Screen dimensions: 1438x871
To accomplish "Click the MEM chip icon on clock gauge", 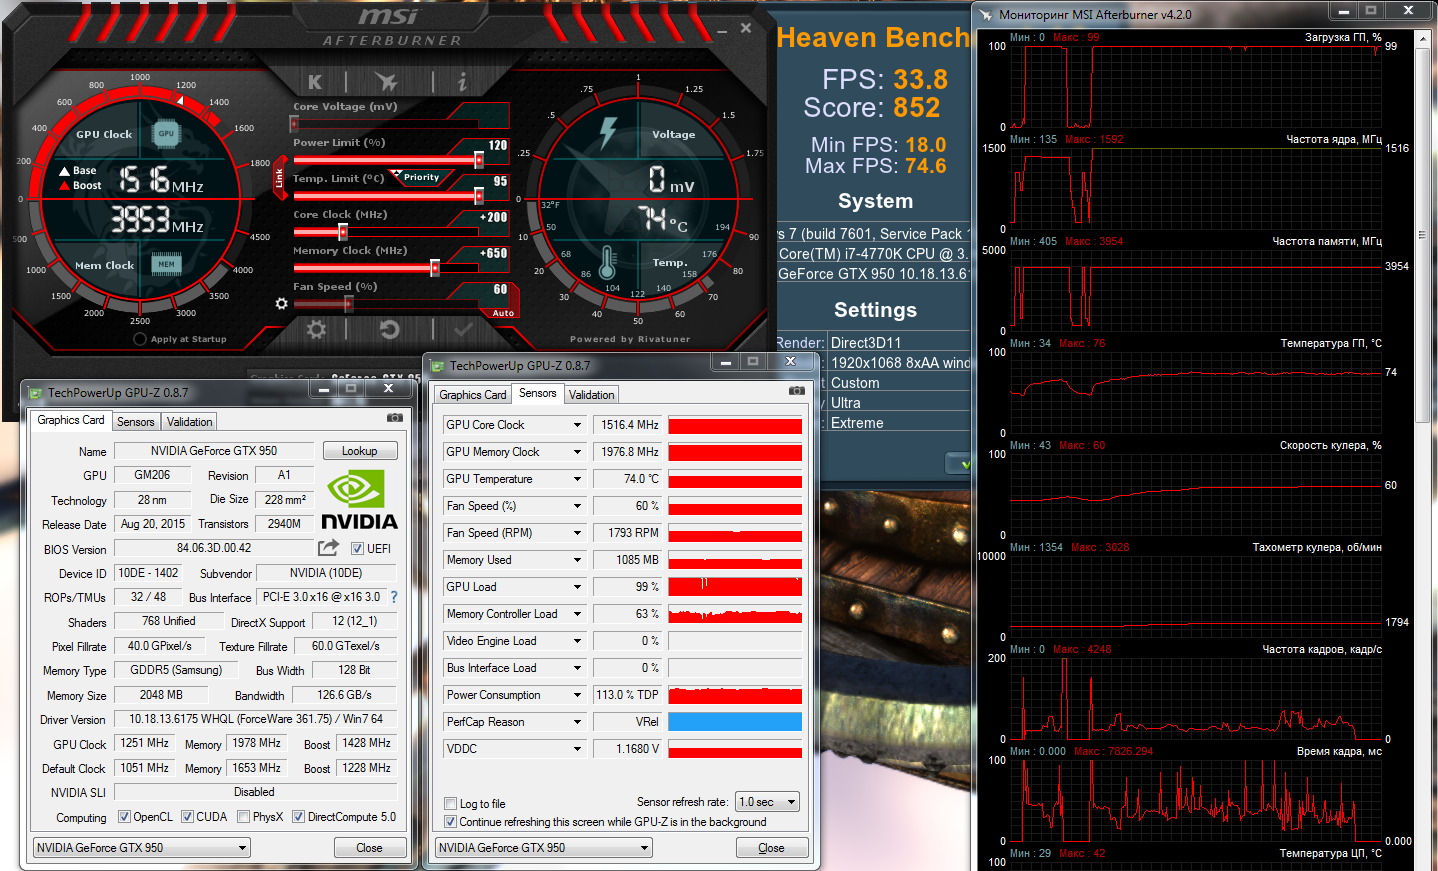I will [166, 264].
